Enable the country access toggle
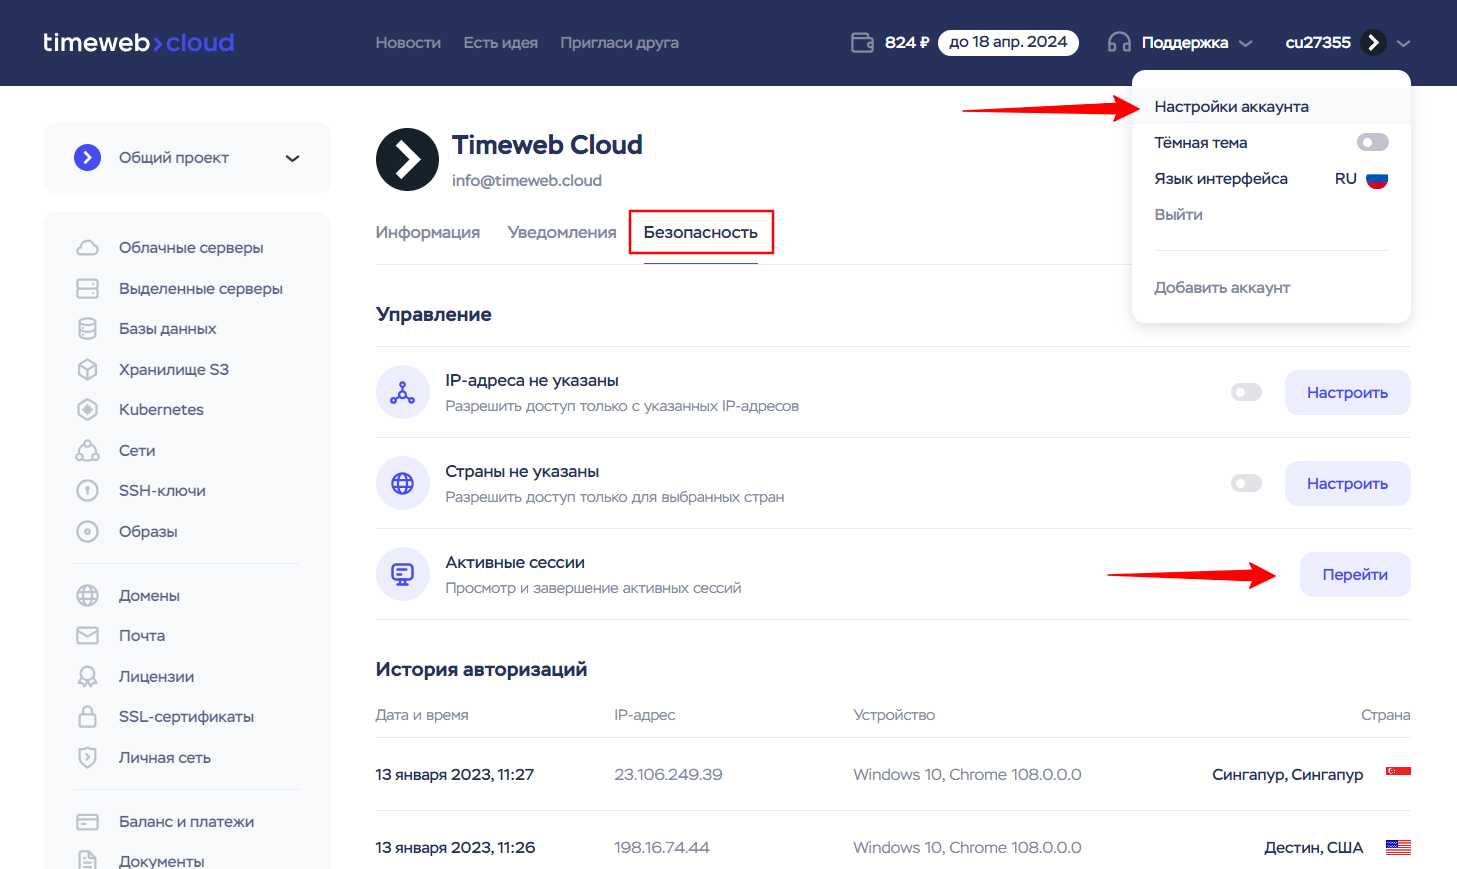The height and width of the screenshot is (869, 1457). [1246, 483]
